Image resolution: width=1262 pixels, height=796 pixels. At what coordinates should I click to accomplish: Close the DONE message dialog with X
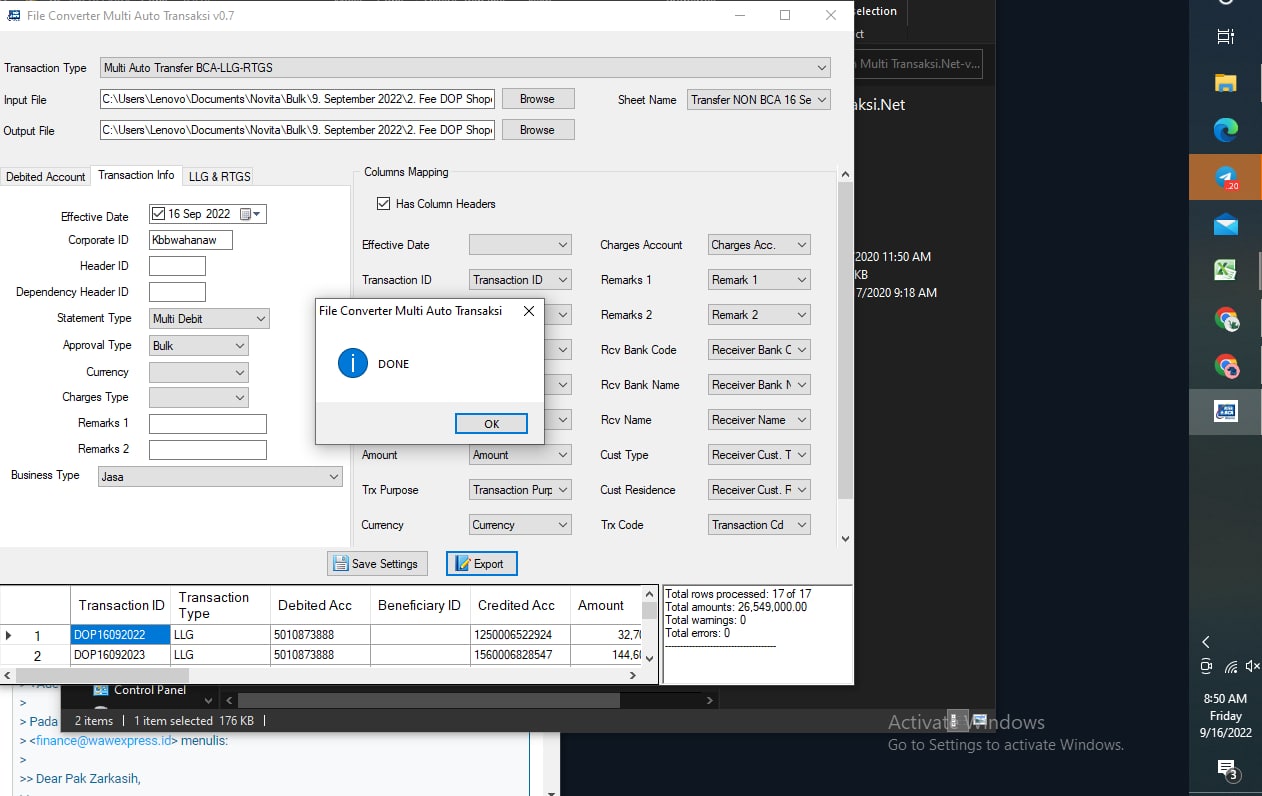(x=529, y=311)
